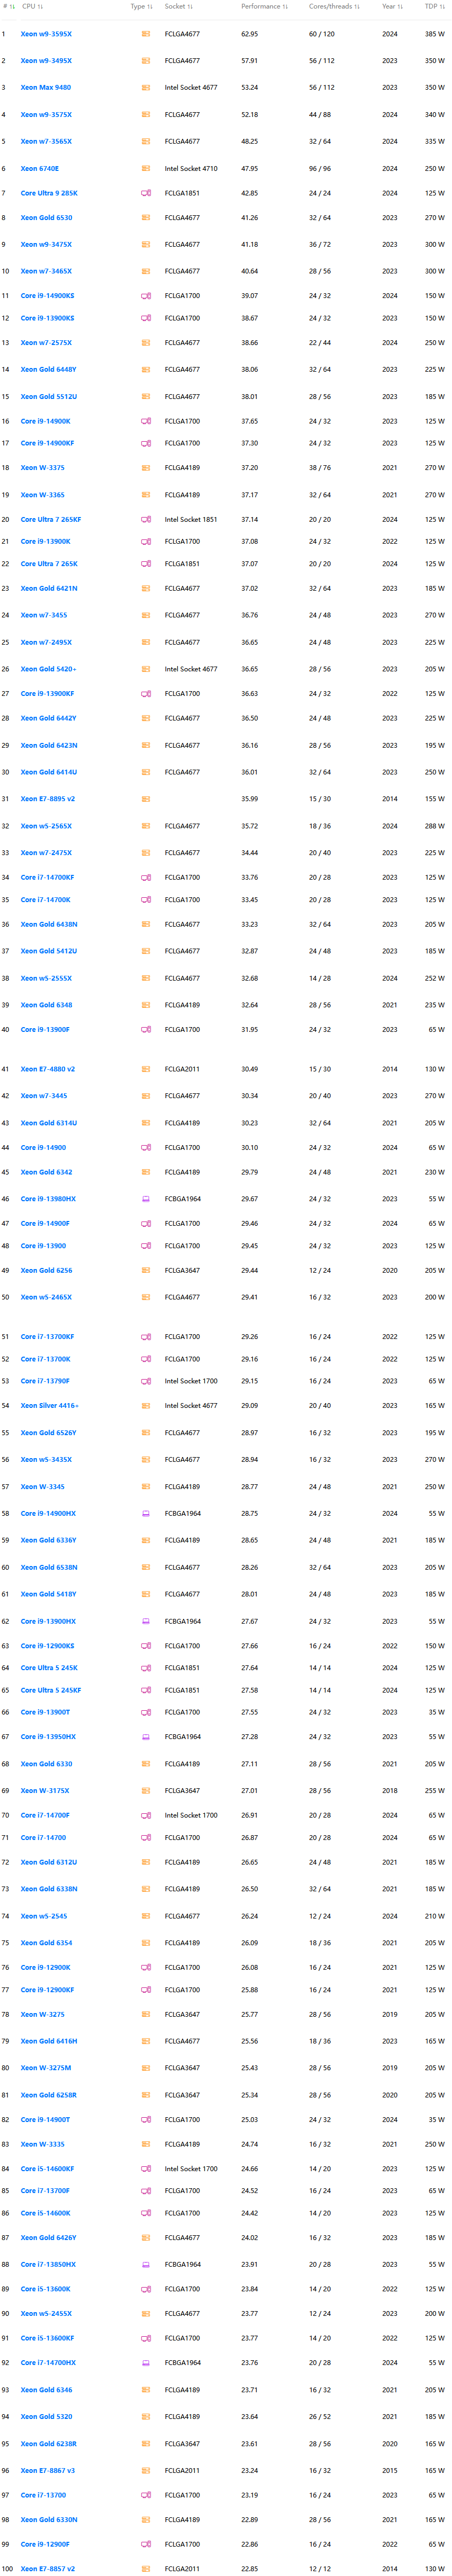Open the Core i7-13790F link
Image resolution: width=452 pixels, height=2576 pixels.
pos(45,1382)
